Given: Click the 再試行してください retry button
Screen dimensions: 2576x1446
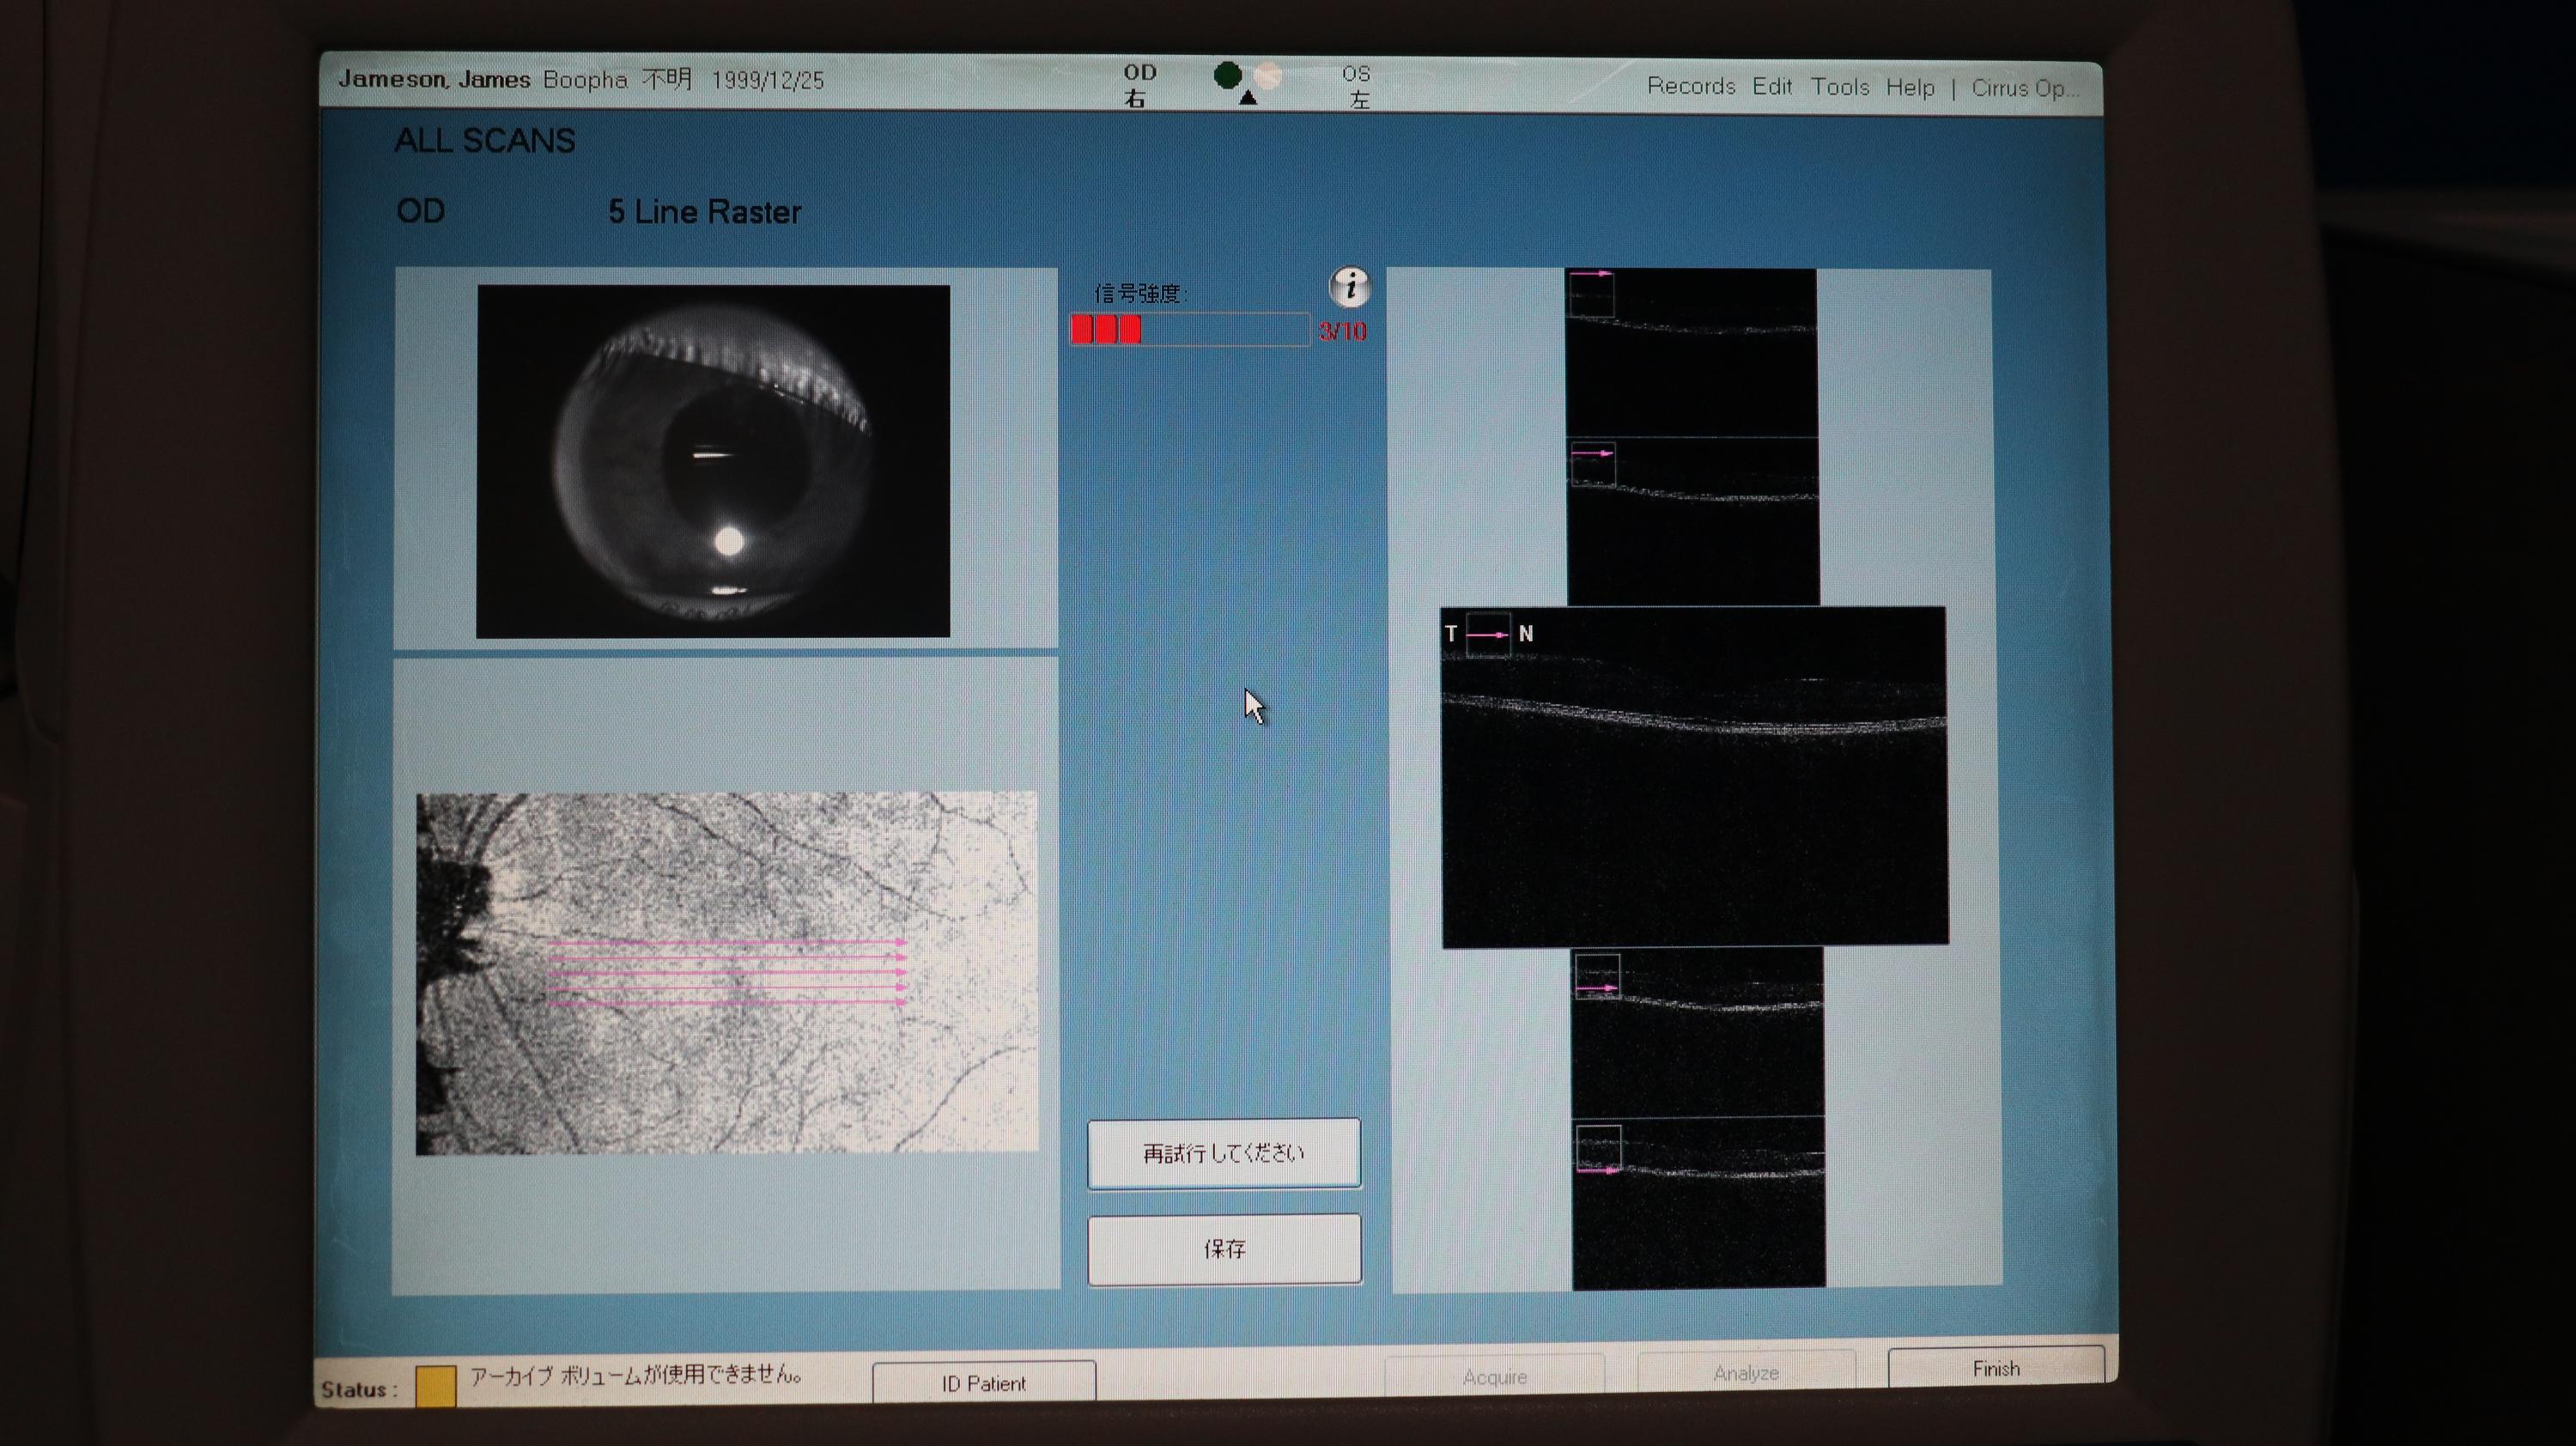Looking at the screenshot, I should 1224,1153.
